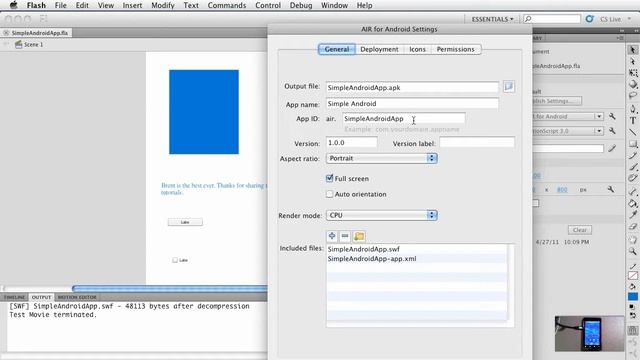Open the CS Live dropdown
The height and width of the screenshot is (360, 640).
point(615,19)
